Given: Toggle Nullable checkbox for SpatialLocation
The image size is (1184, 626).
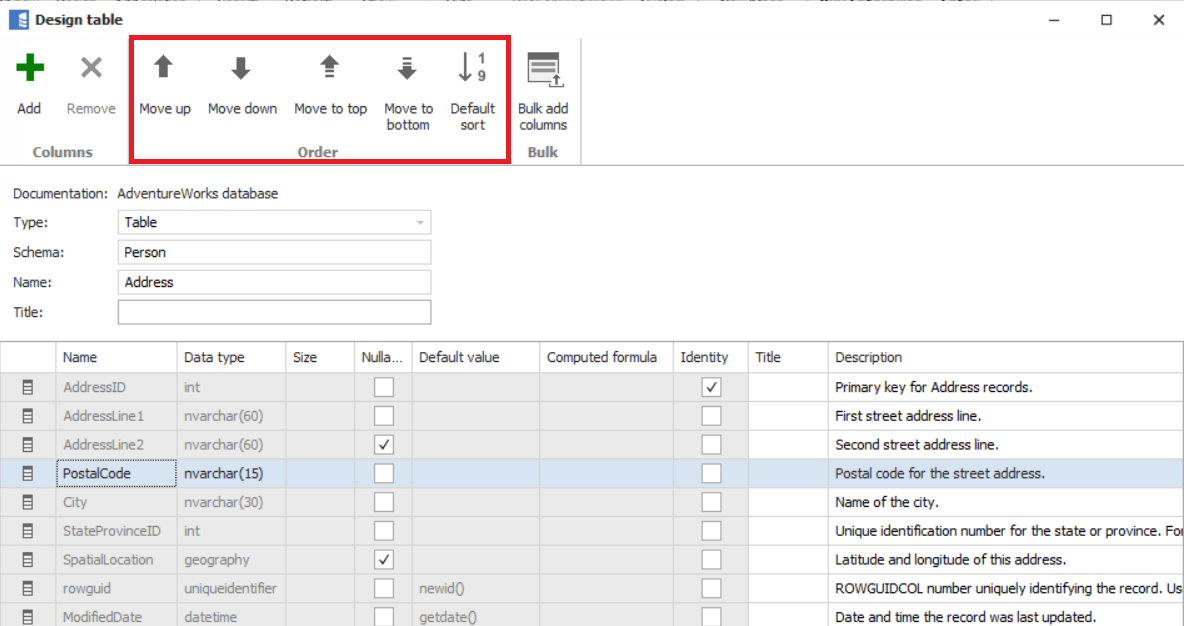Looking at the screenshot, I should click(384, 560).
